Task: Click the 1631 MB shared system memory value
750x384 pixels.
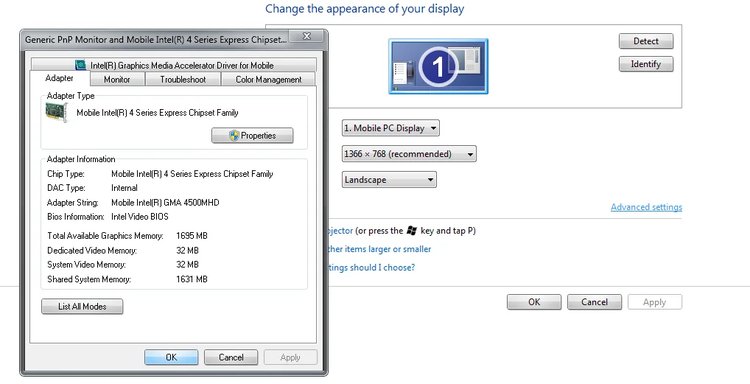Action: pyautogui.click(x=191, y=279)
